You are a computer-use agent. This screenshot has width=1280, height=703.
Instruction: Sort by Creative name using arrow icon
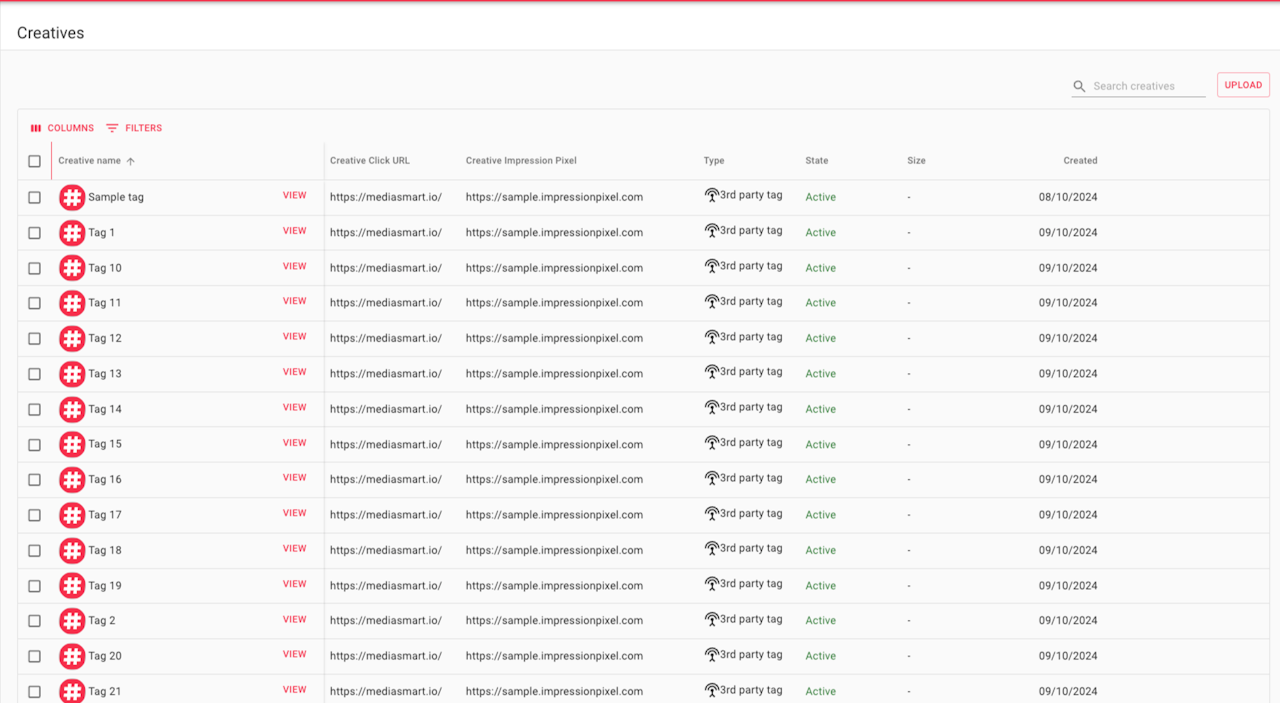pyautogui.click(x=130, y=161)
